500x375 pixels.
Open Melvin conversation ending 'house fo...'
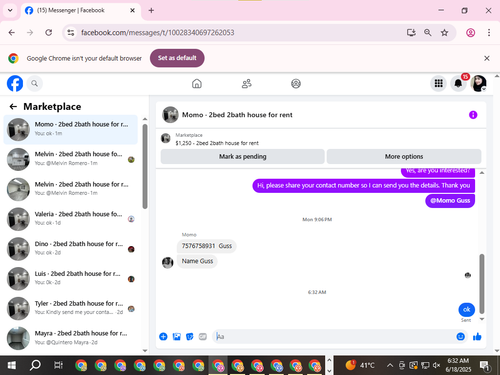[70, 159]
